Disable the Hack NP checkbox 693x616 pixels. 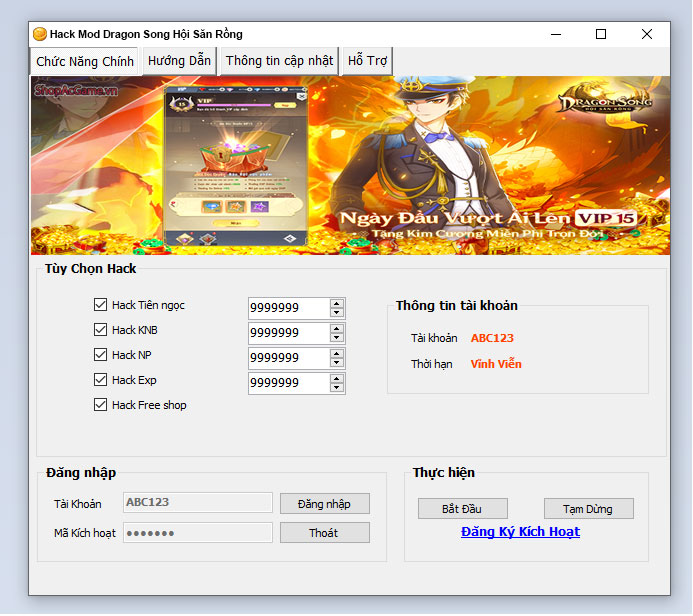[x=100, y=354]
